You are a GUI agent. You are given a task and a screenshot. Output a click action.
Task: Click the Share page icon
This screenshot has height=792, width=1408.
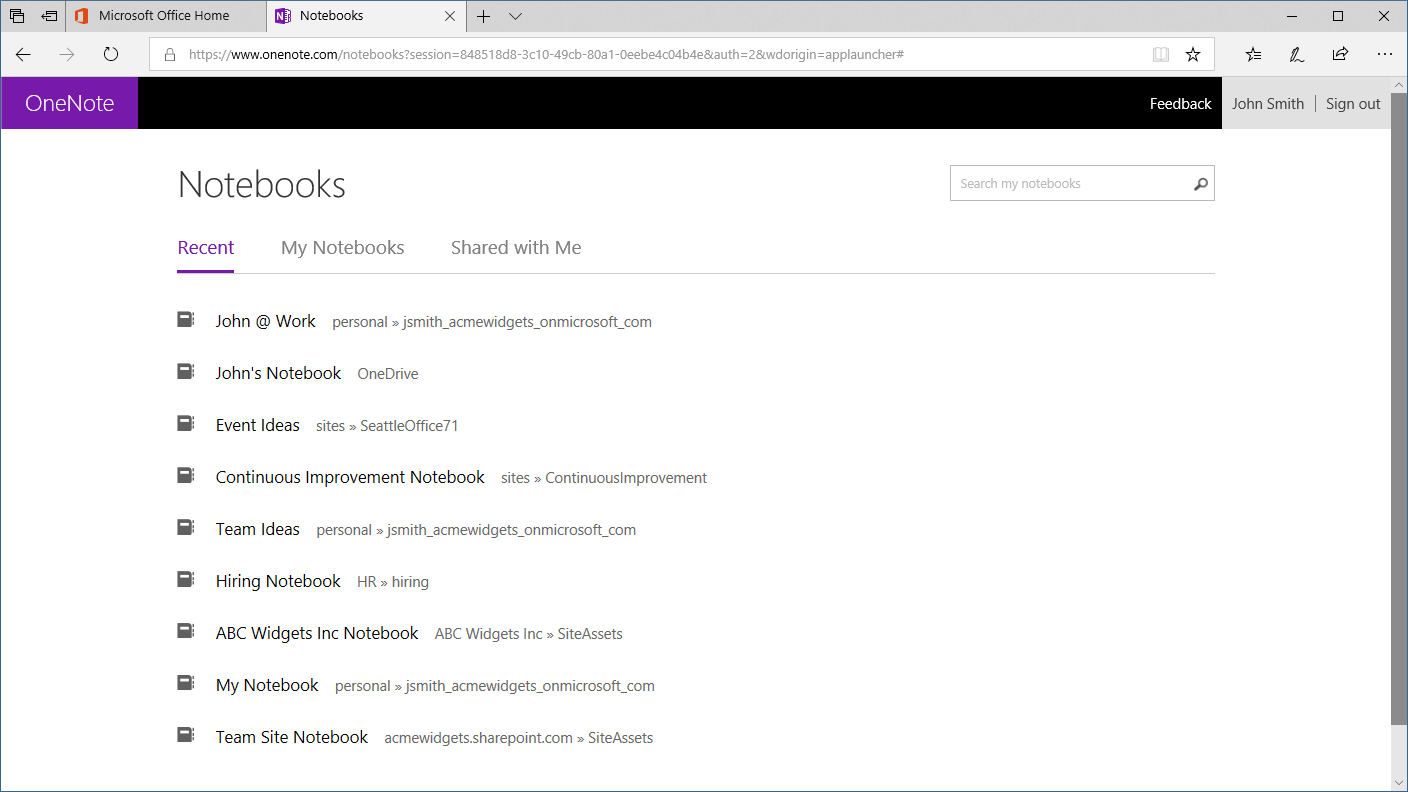(x=1340, y=55)
